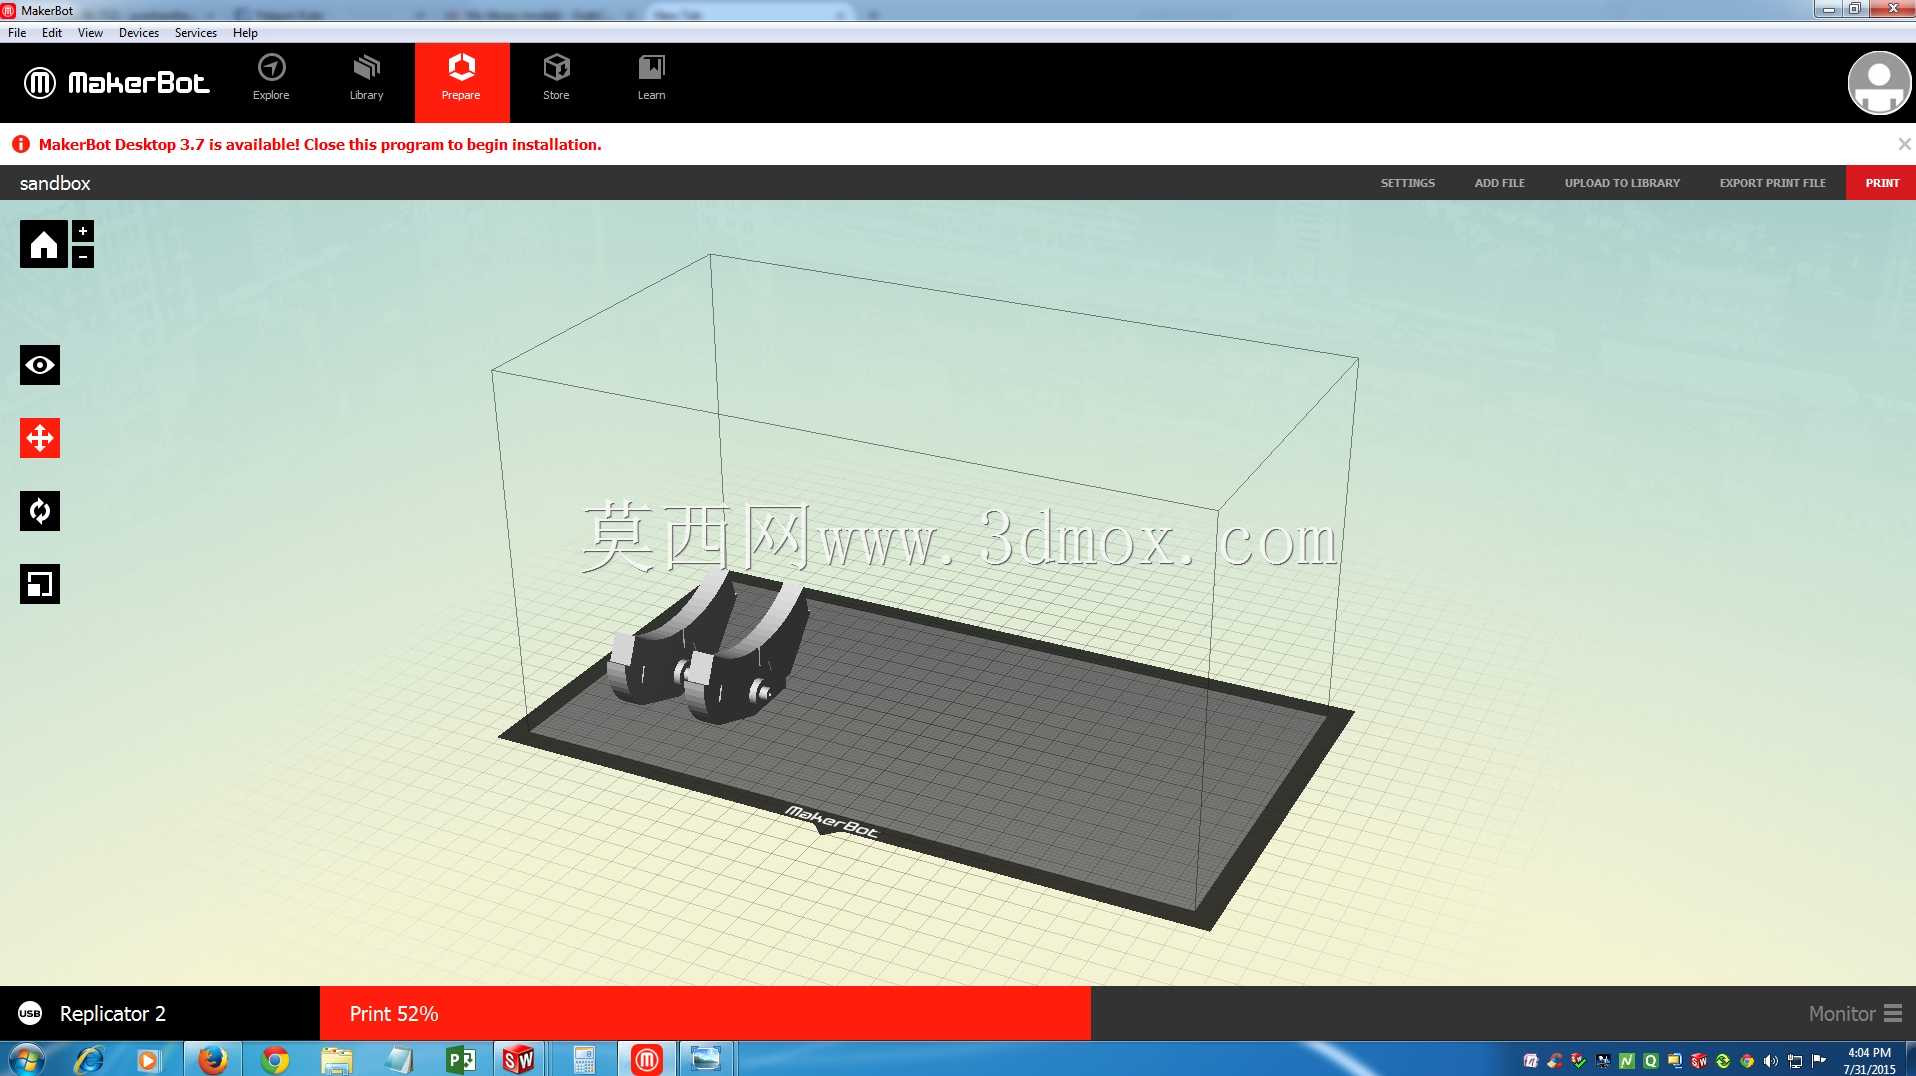1916x1076 pixels.
Task: Open Calculator from the taskbar
Action: point(584,1059)
